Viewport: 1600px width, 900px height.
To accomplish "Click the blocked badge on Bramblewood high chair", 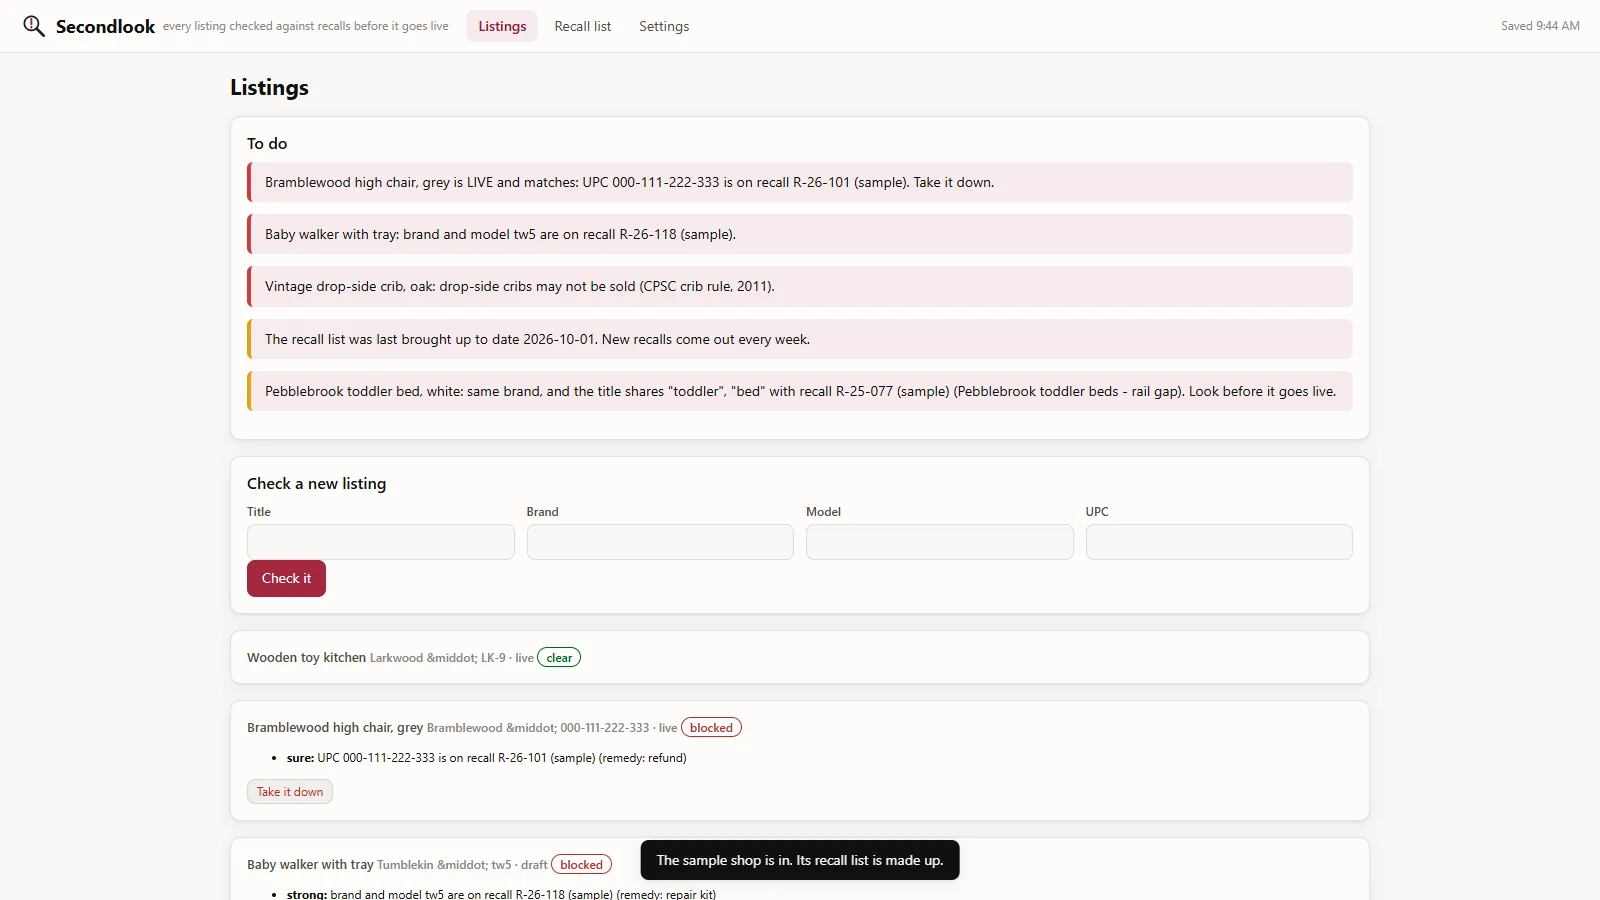I will pyautogui.click(x=711, y=728).
